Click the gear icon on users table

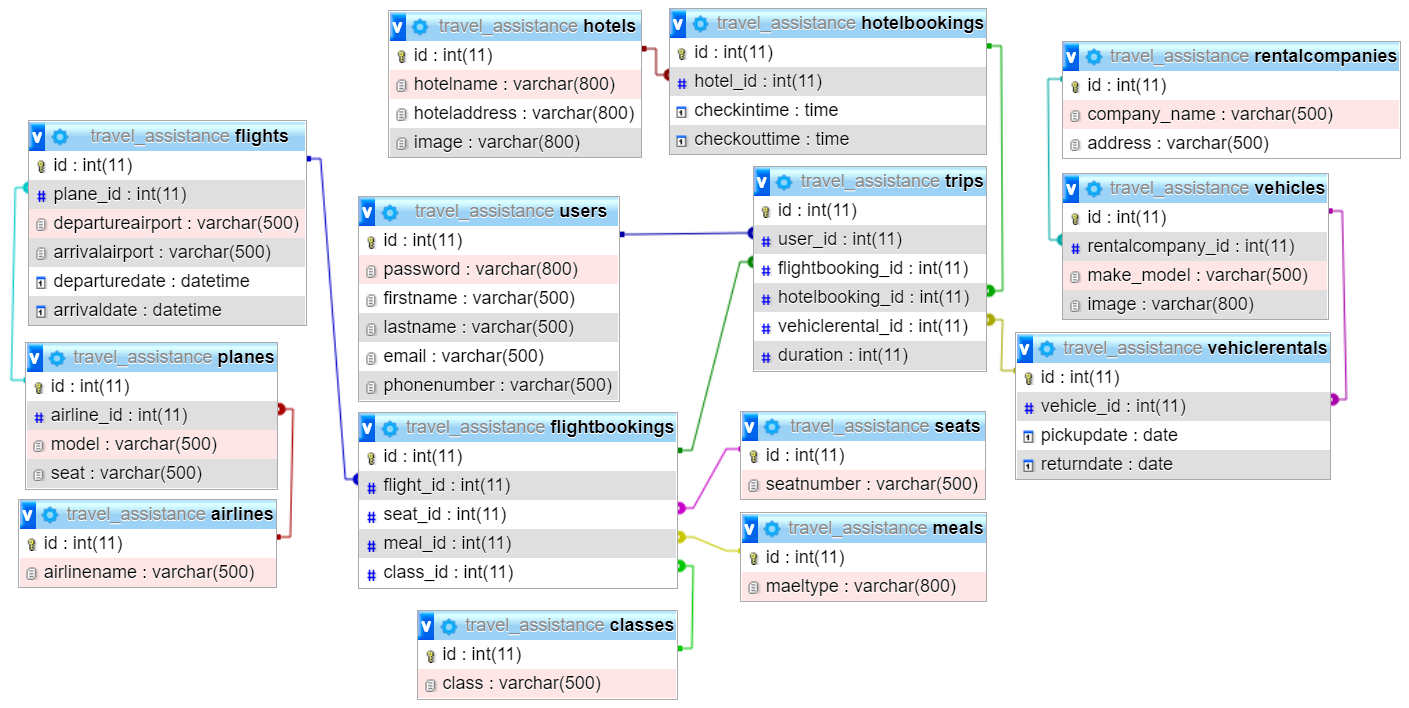click(x=390, y=212)
